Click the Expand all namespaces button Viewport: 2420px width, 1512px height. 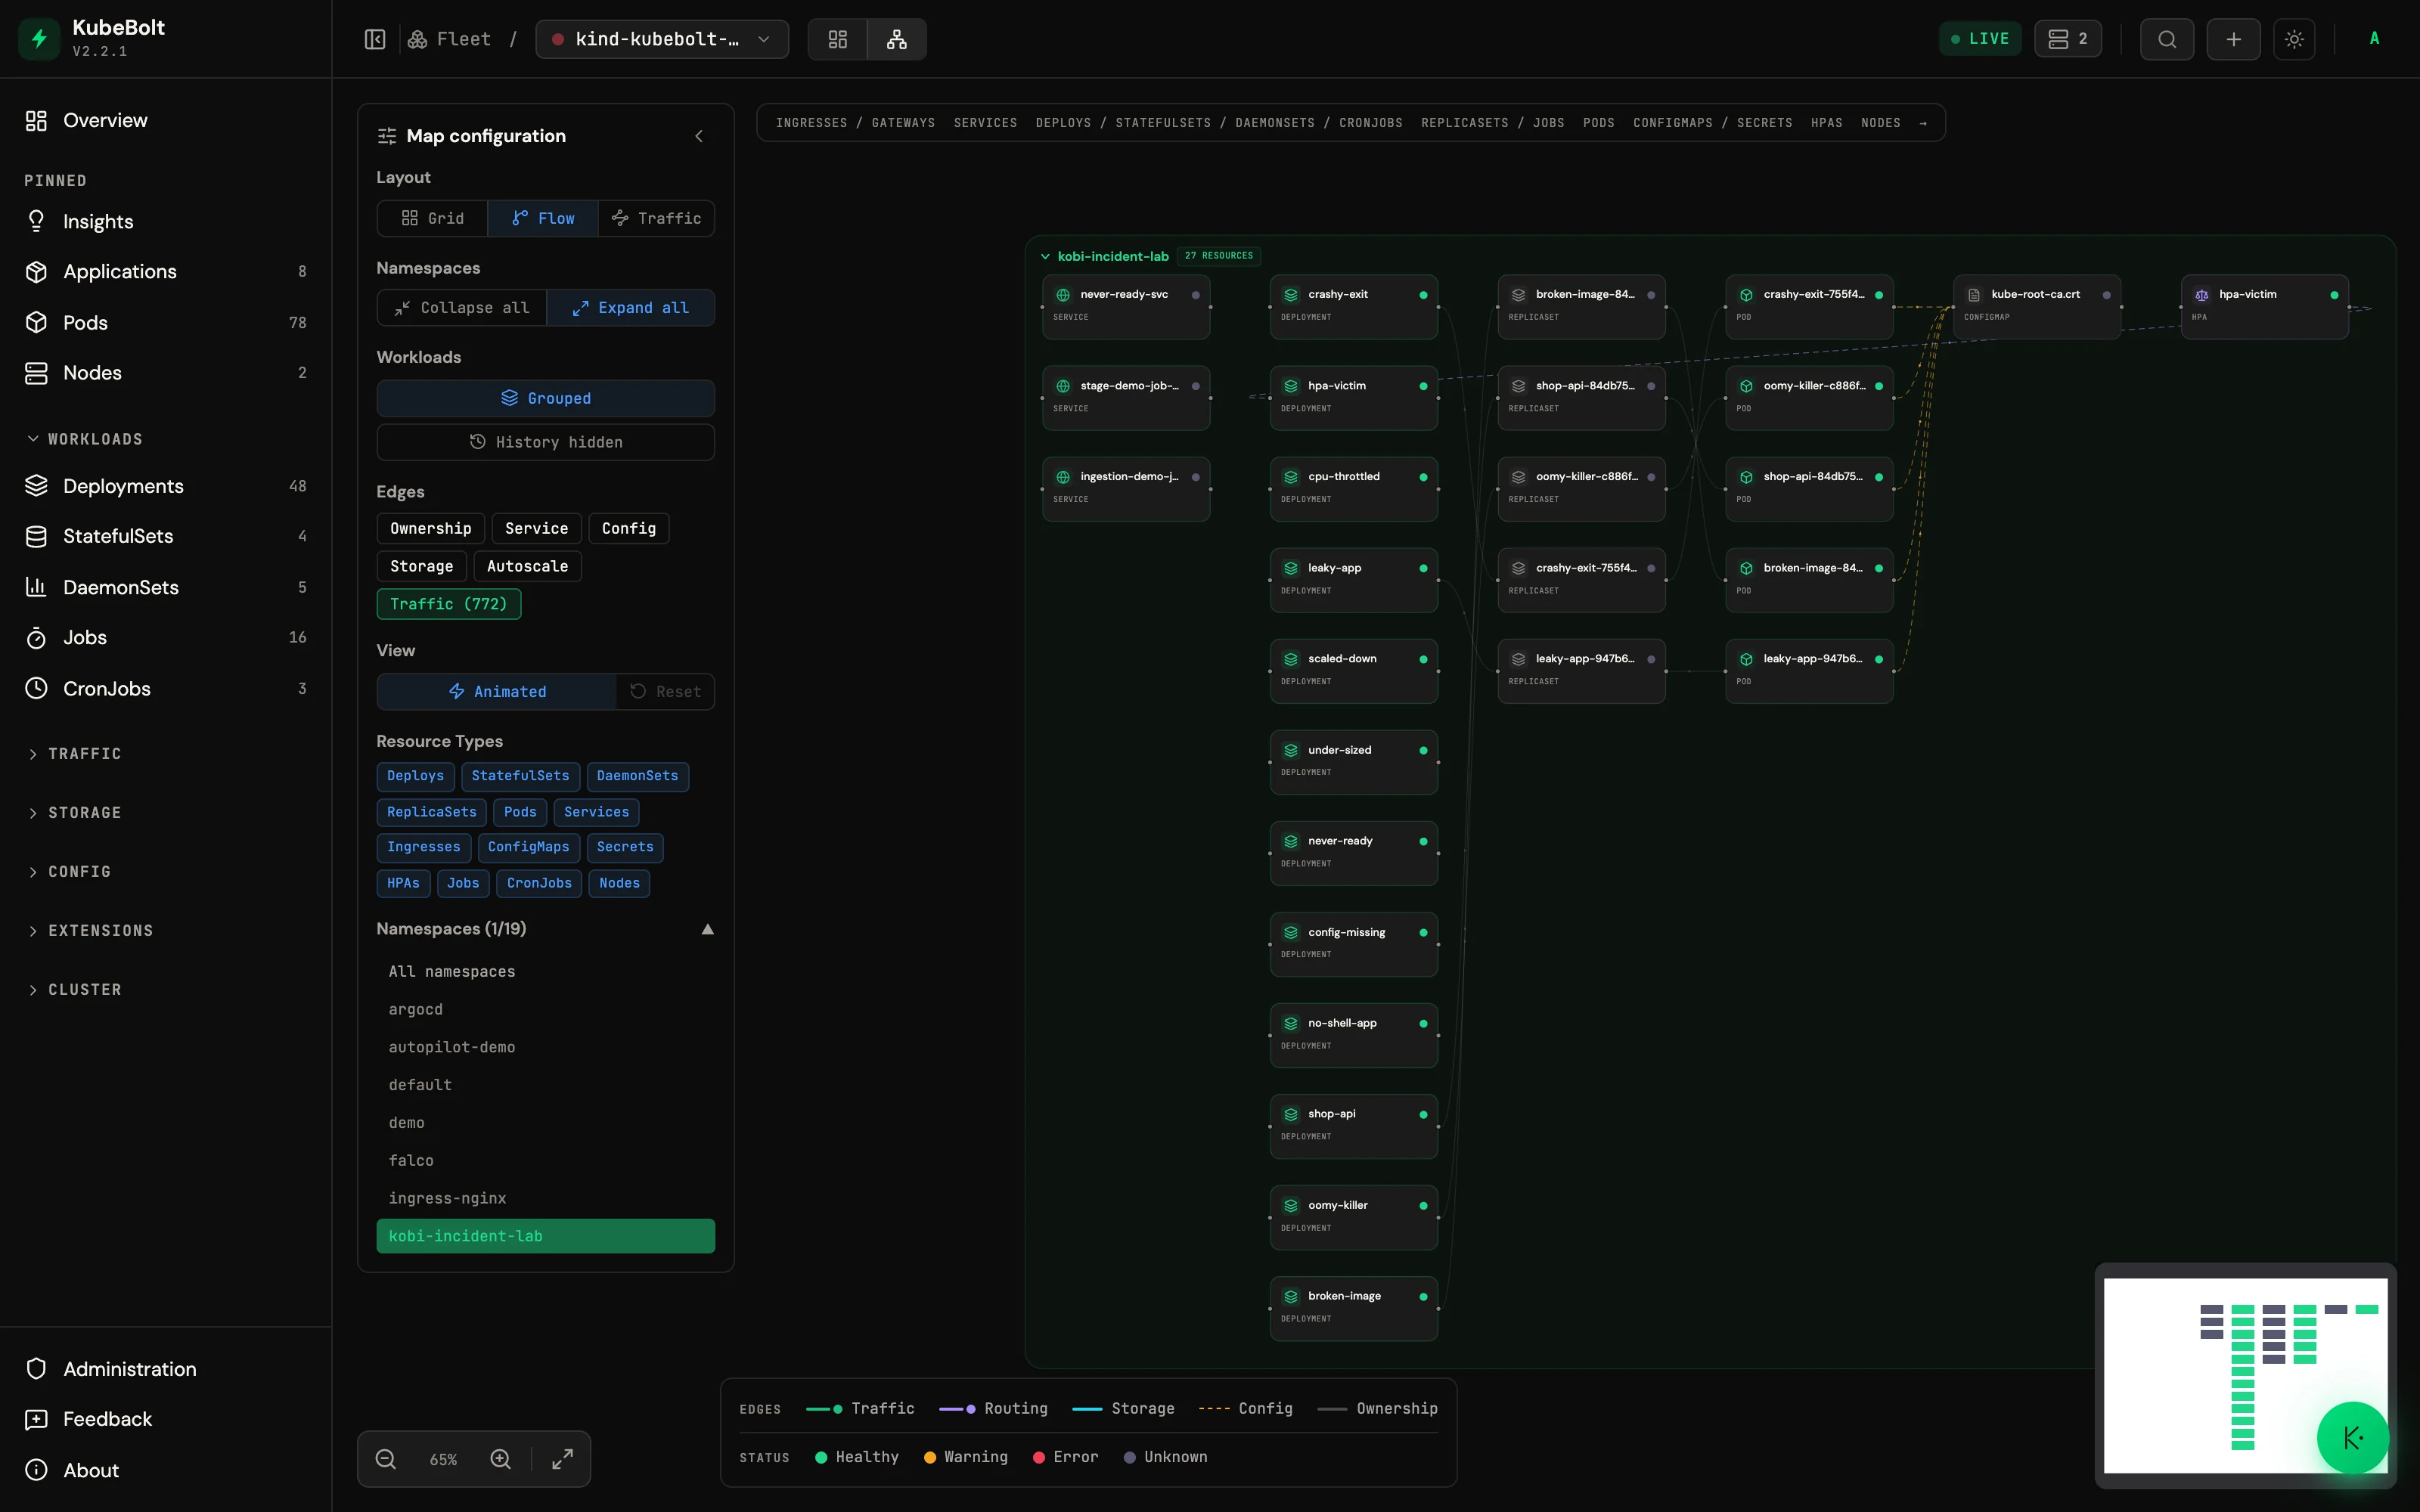[631, 308]
